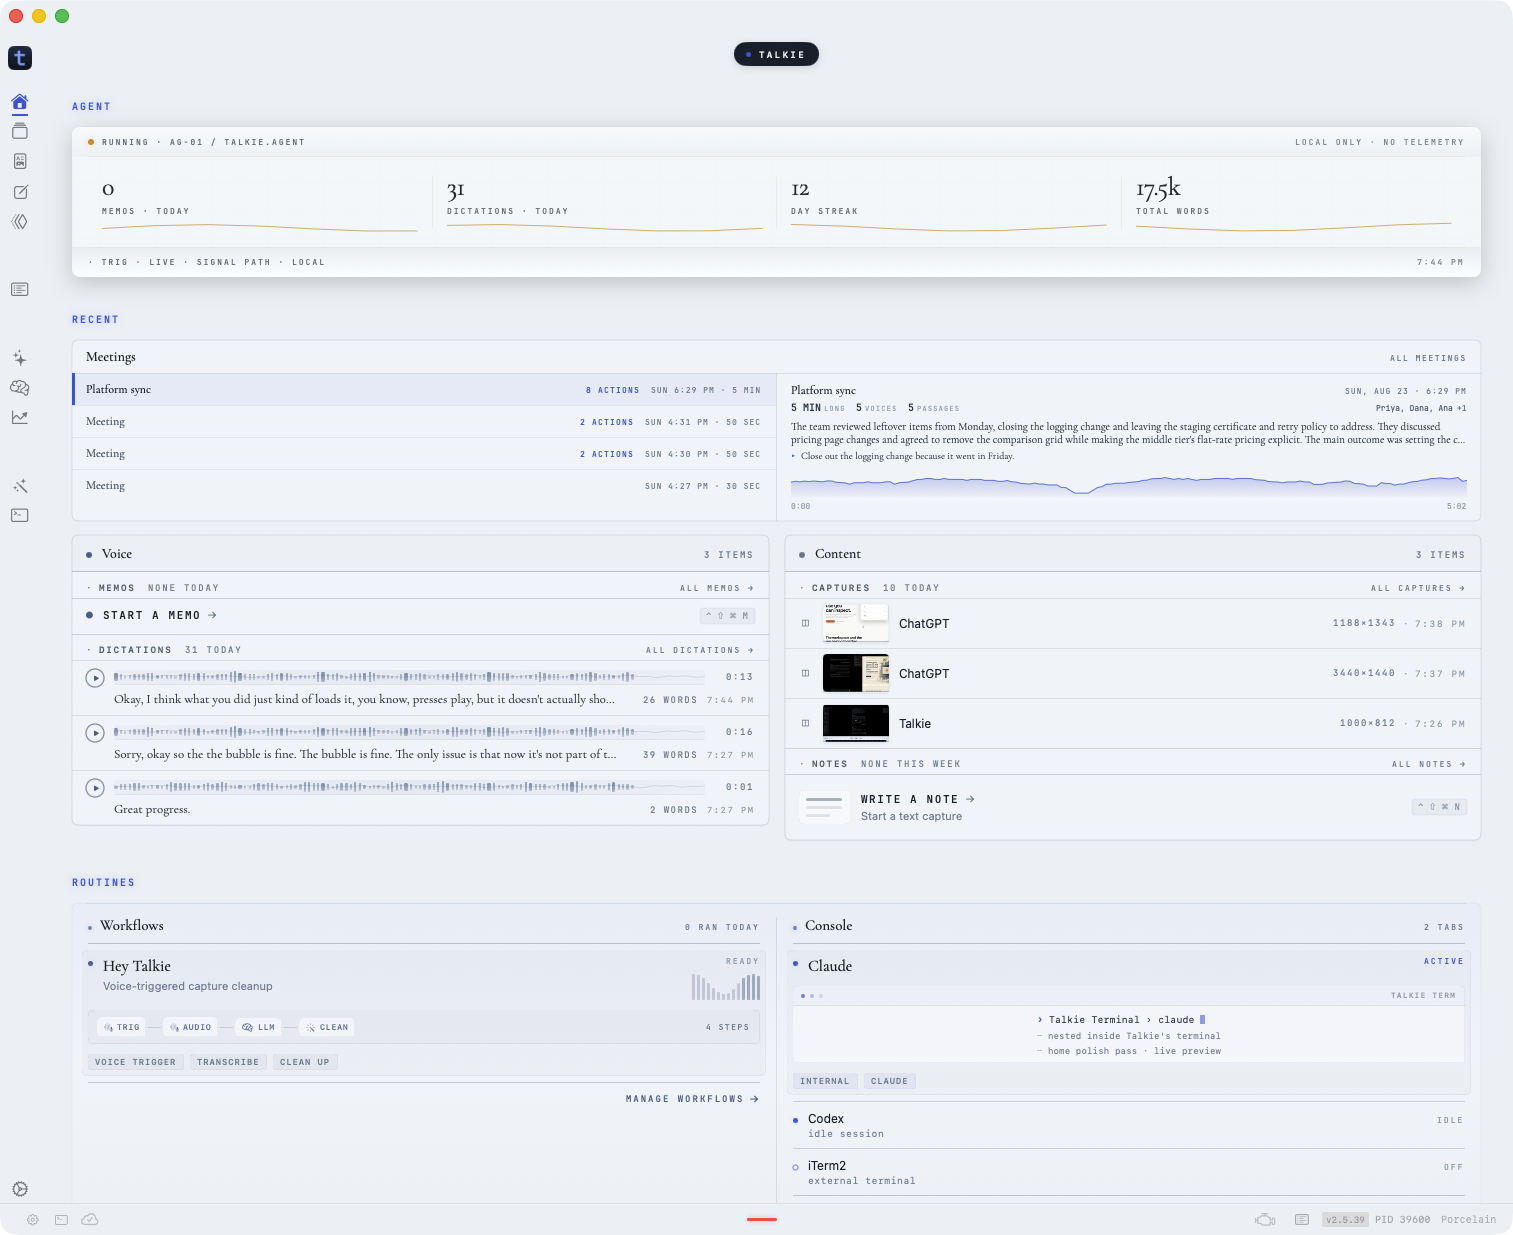Click the icon beside the 7:38 PM ChatGPT capture
The width and height of the screenshot is (1513, 1235).
[x=805, y=623]
